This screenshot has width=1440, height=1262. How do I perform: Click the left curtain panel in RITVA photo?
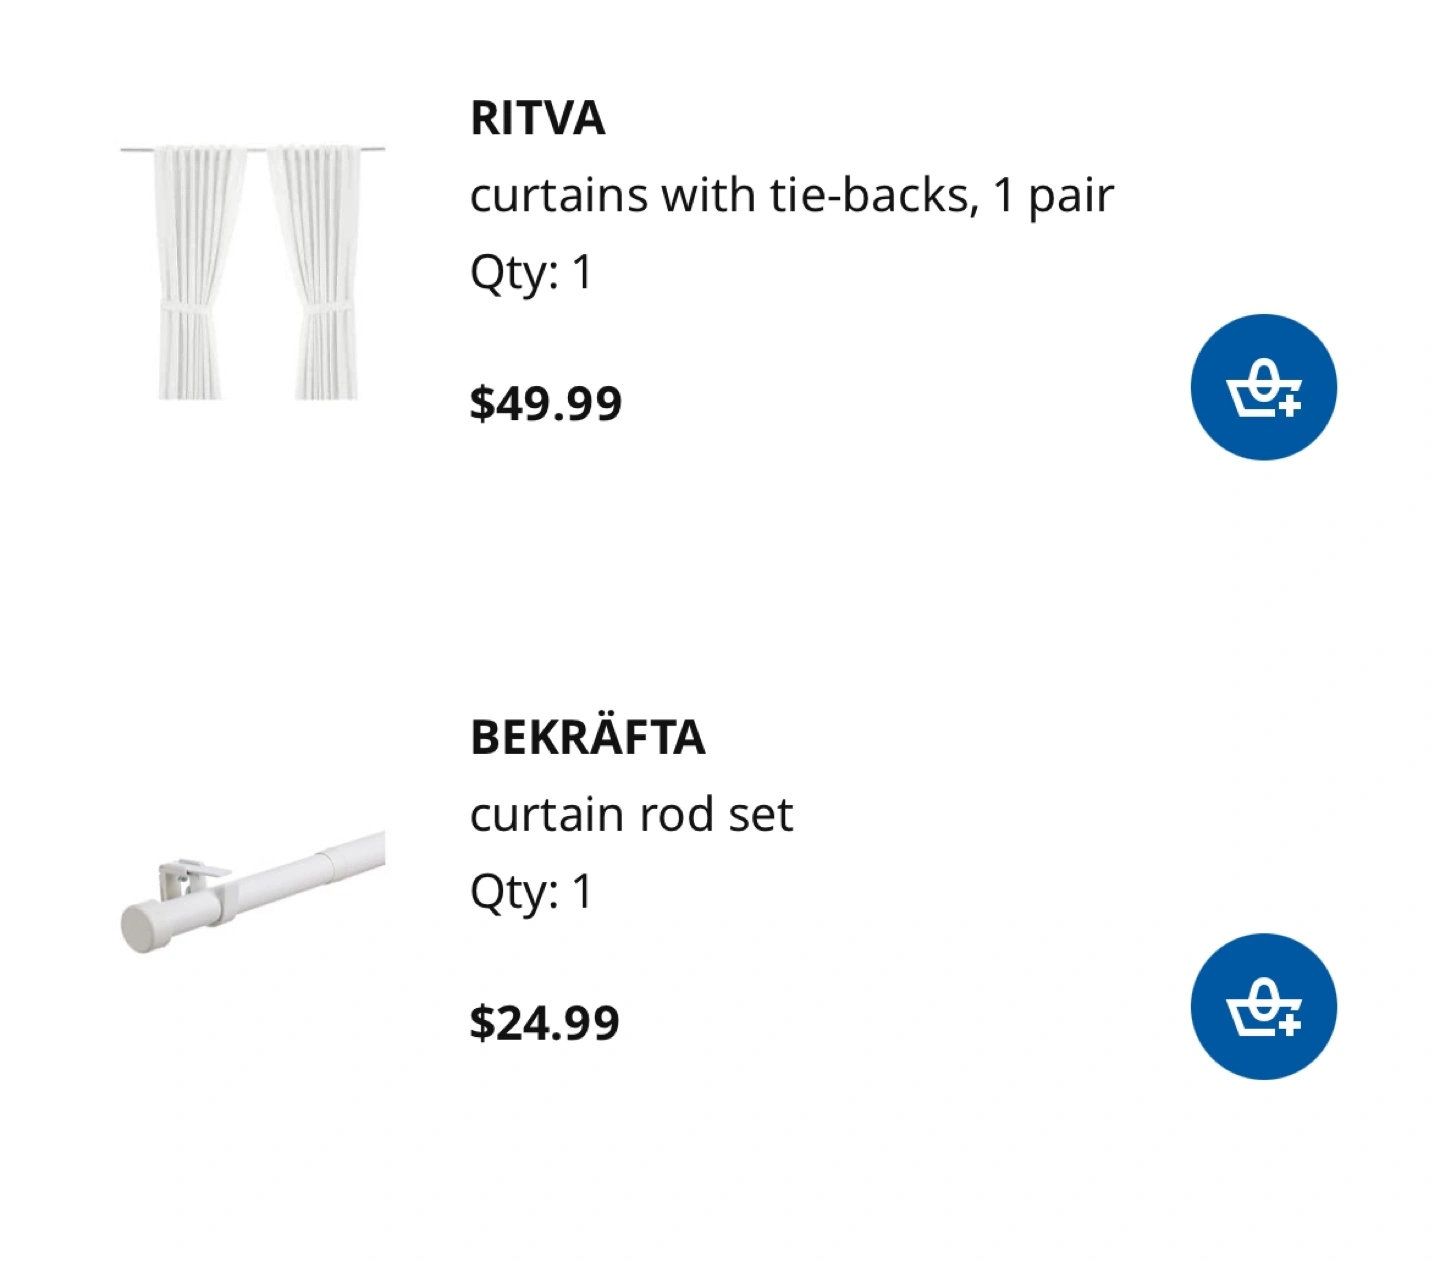click(x=196, y=272)
